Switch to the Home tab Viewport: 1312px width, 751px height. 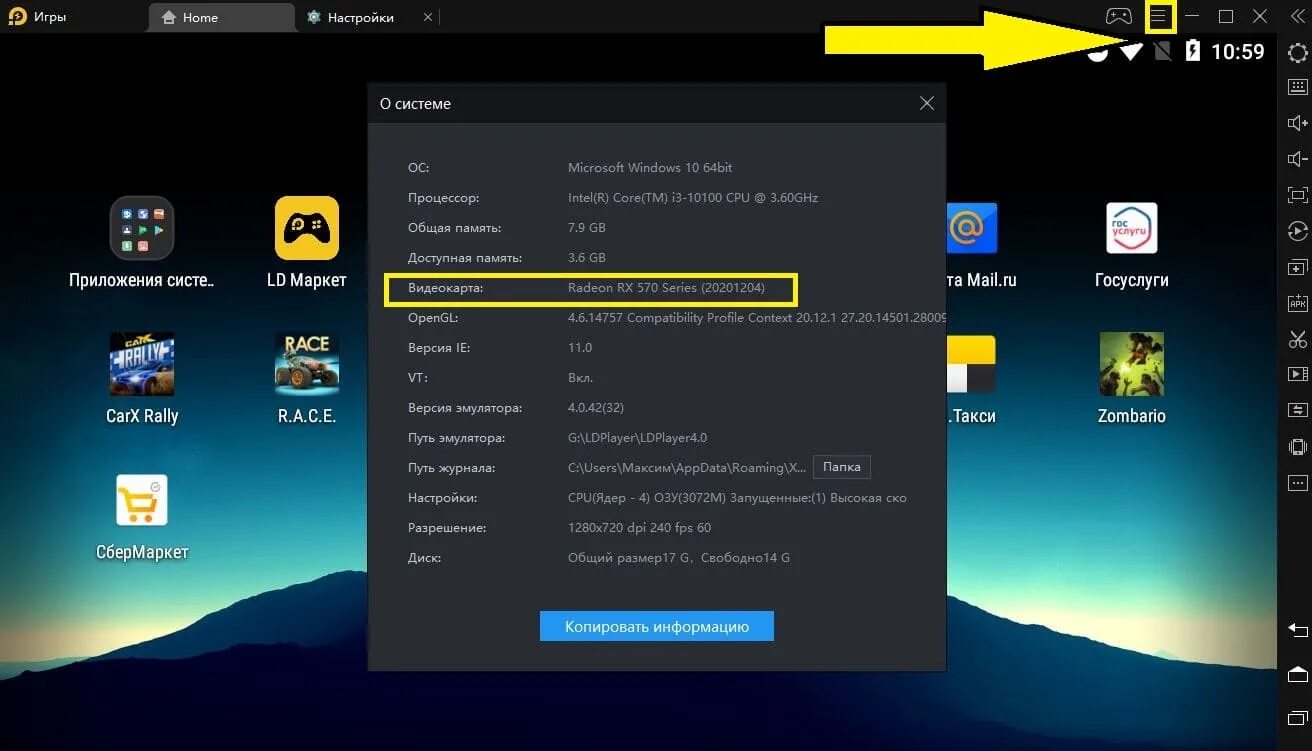point(222,17)
